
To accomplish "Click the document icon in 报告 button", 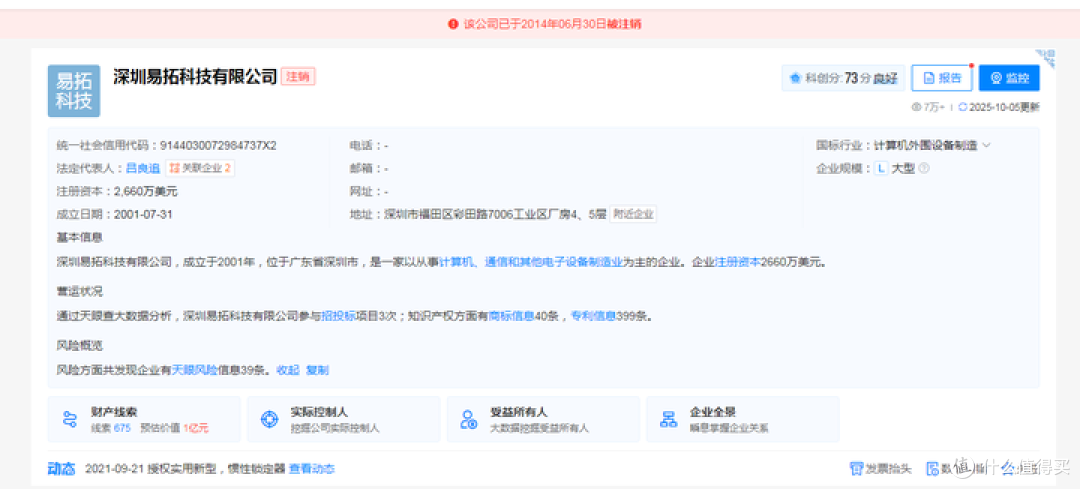I will click(928, 78).
